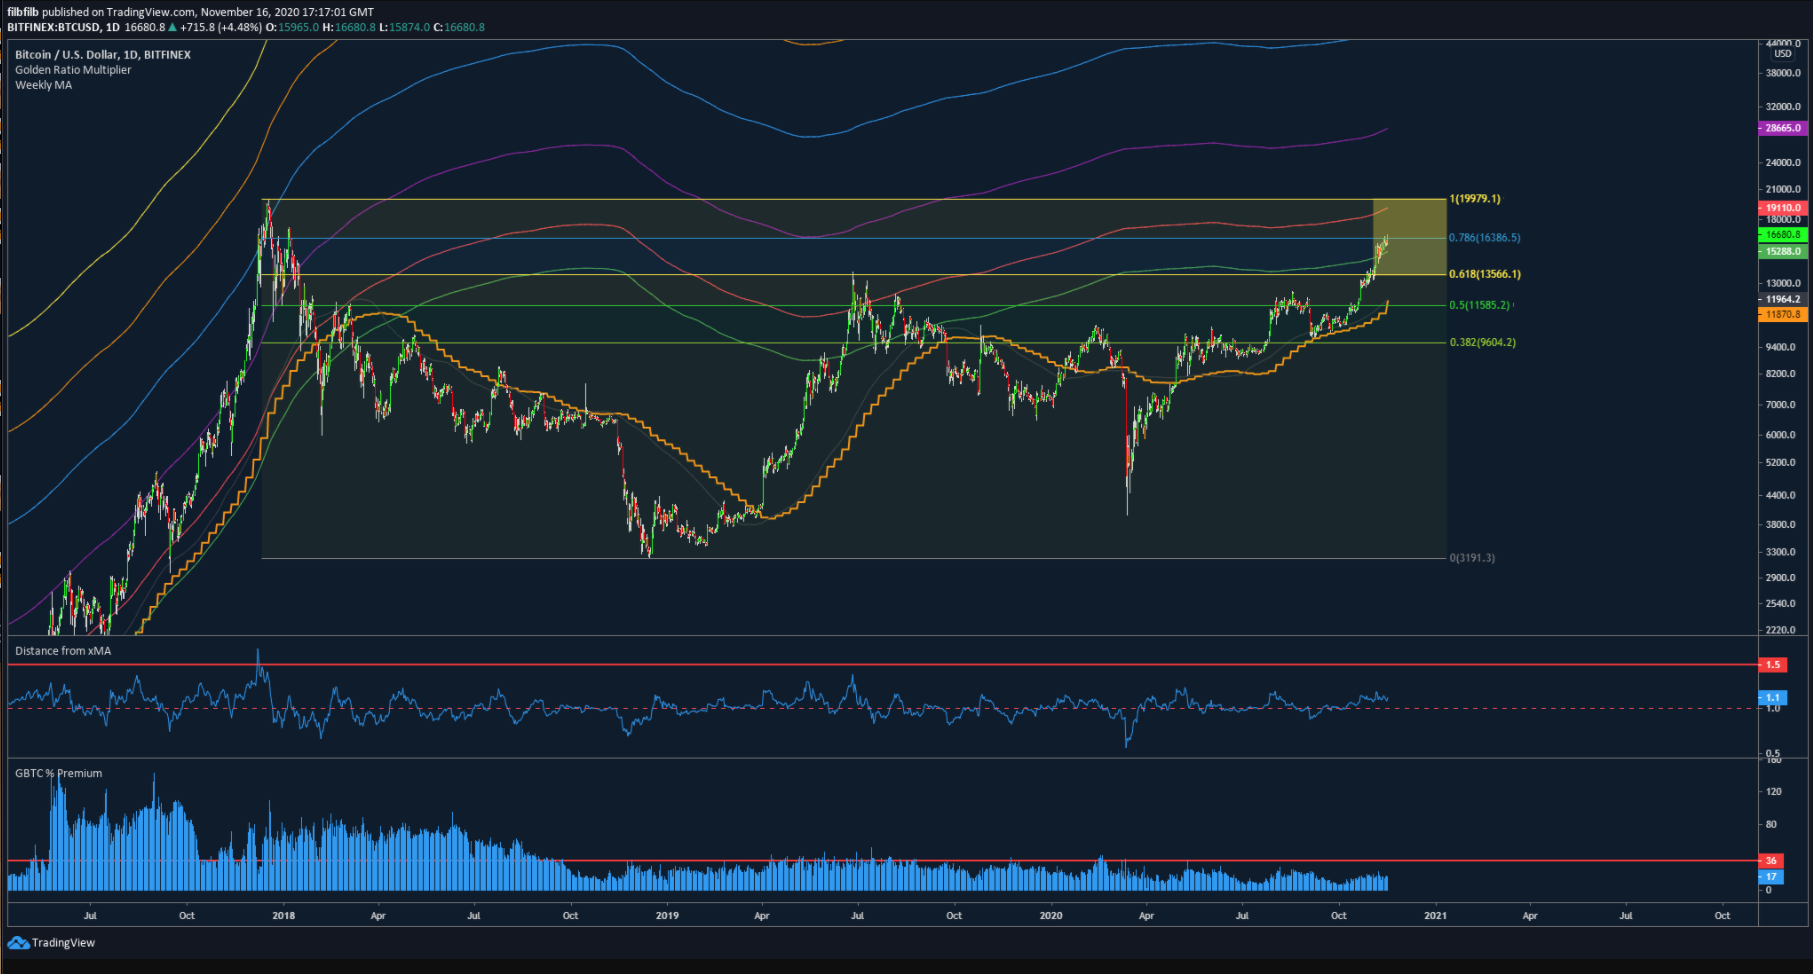Click the 2019 marker on the time axis
The width and height of the screenshot is (1813, 974).
[667, 915]
